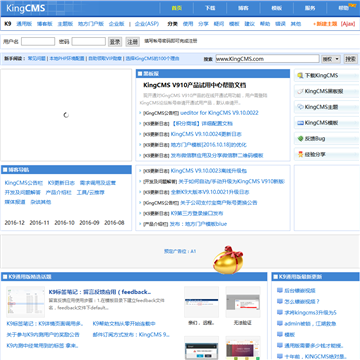
Task: Focus the 用户名 username field
Action: pyautogui.click(x=38, y=42)
